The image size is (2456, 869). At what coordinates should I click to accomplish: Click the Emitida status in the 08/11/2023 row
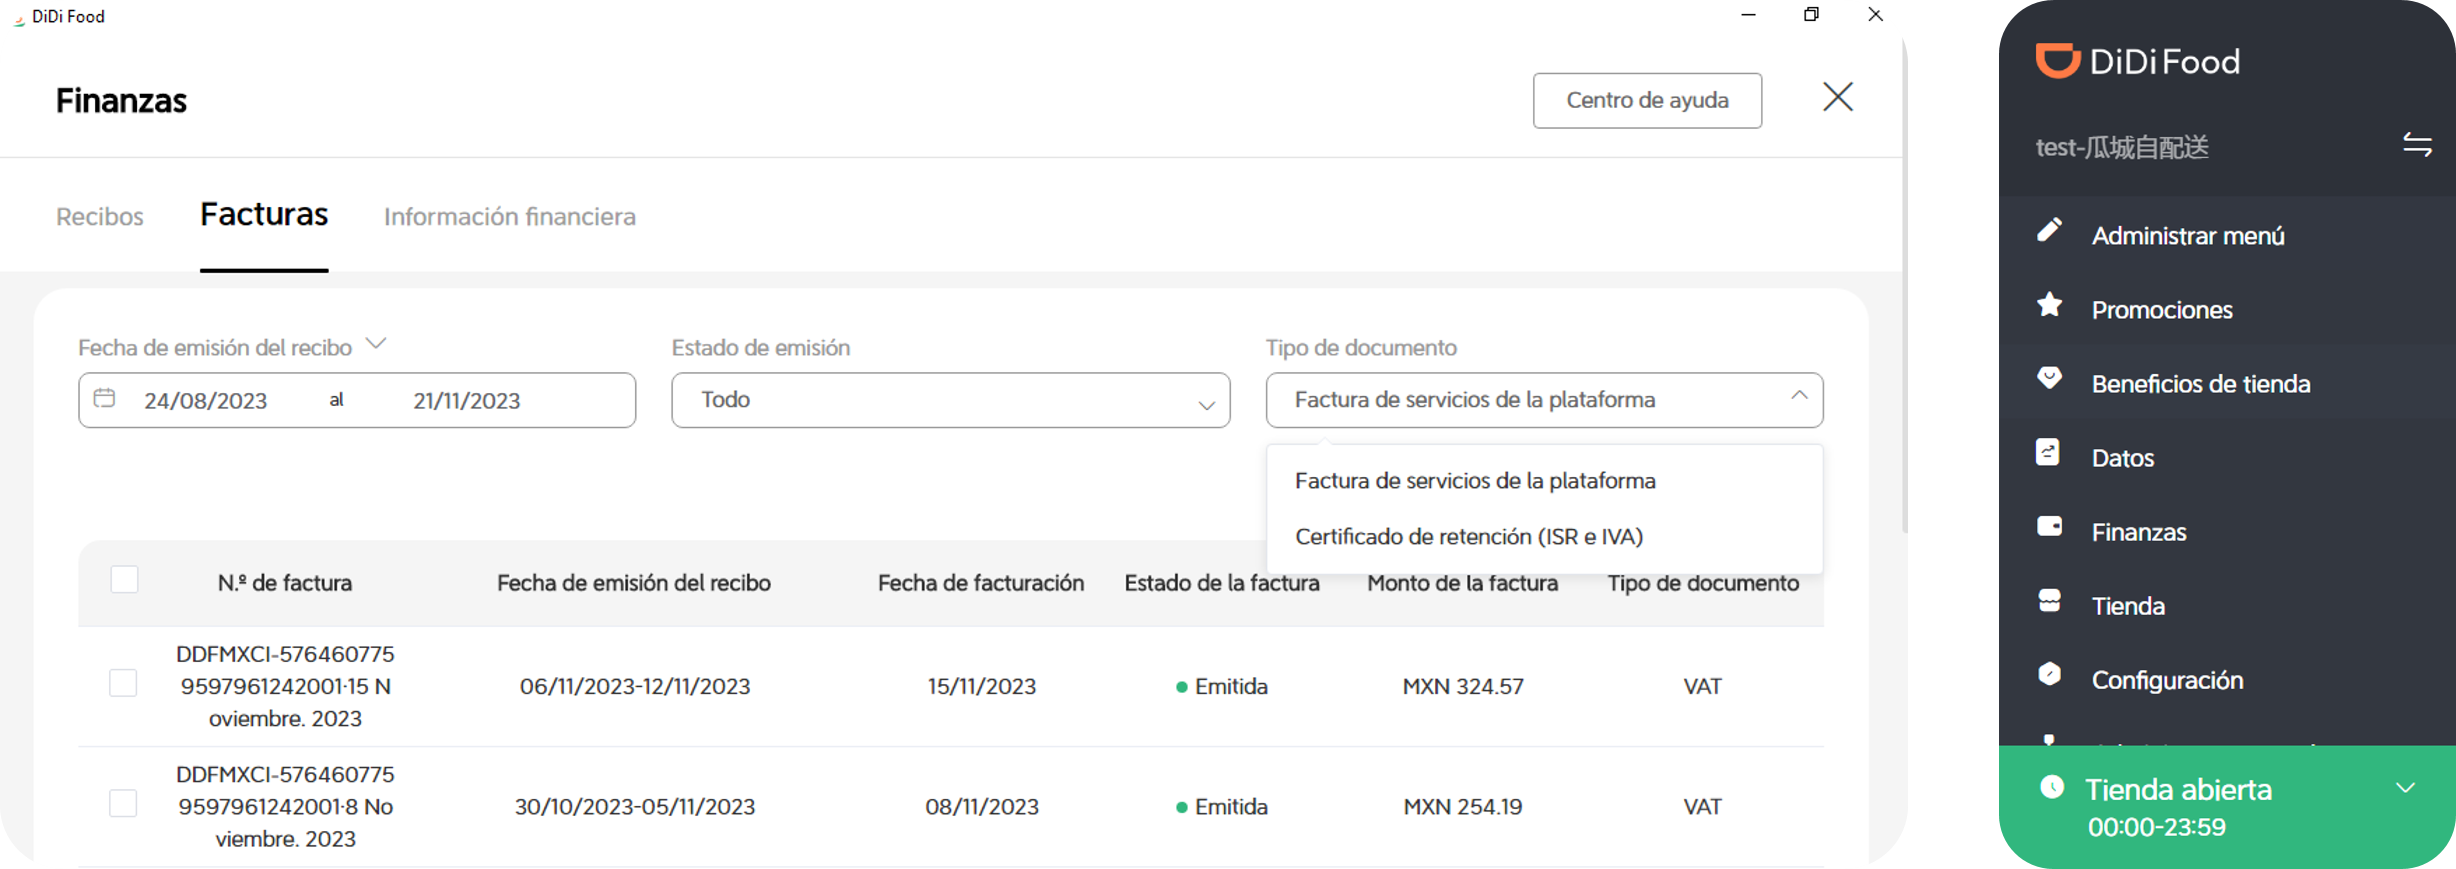[1222, 806]
